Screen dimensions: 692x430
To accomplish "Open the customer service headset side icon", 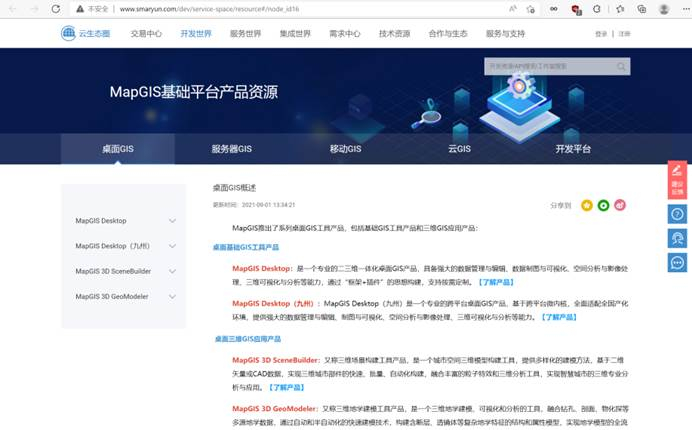I will (677, 238).
